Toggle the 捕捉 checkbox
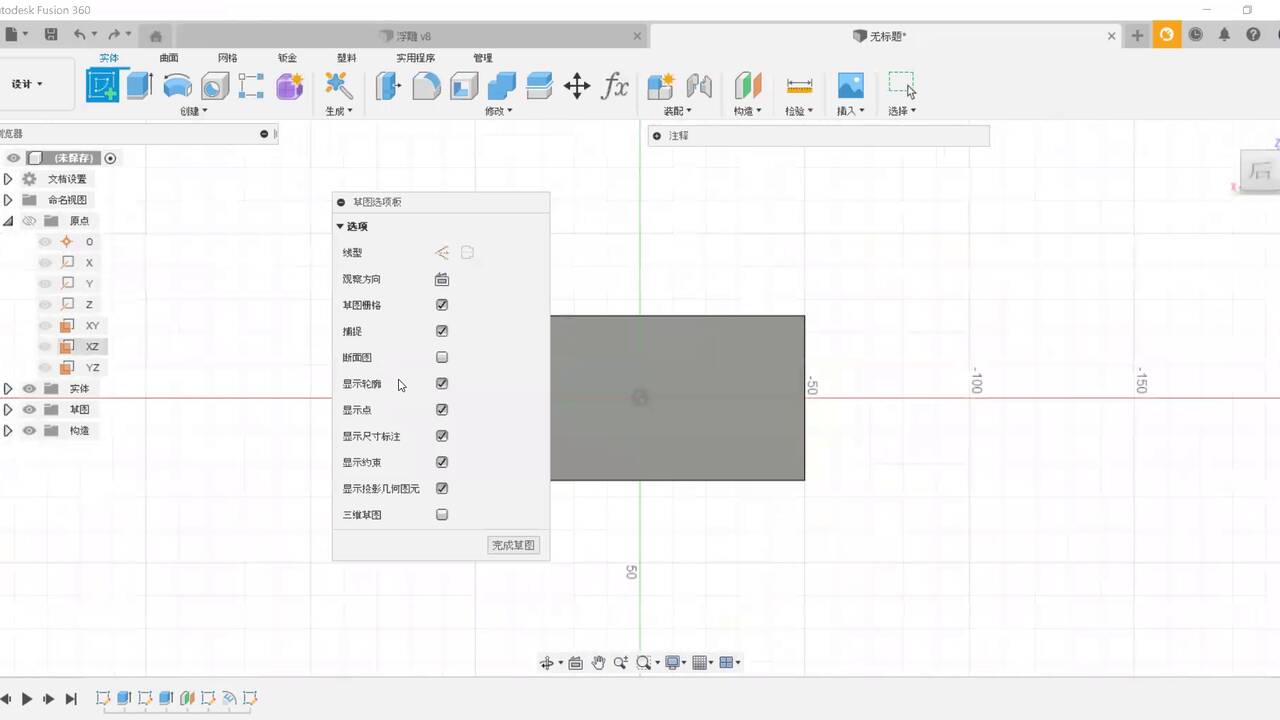 pos(442,331)
